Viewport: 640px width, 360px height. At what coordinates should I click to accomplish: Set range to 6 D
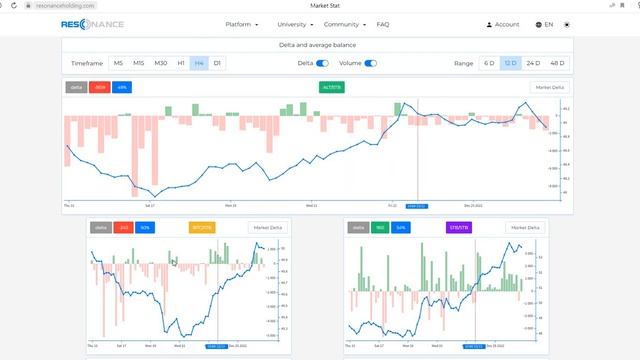coord(489,63)
